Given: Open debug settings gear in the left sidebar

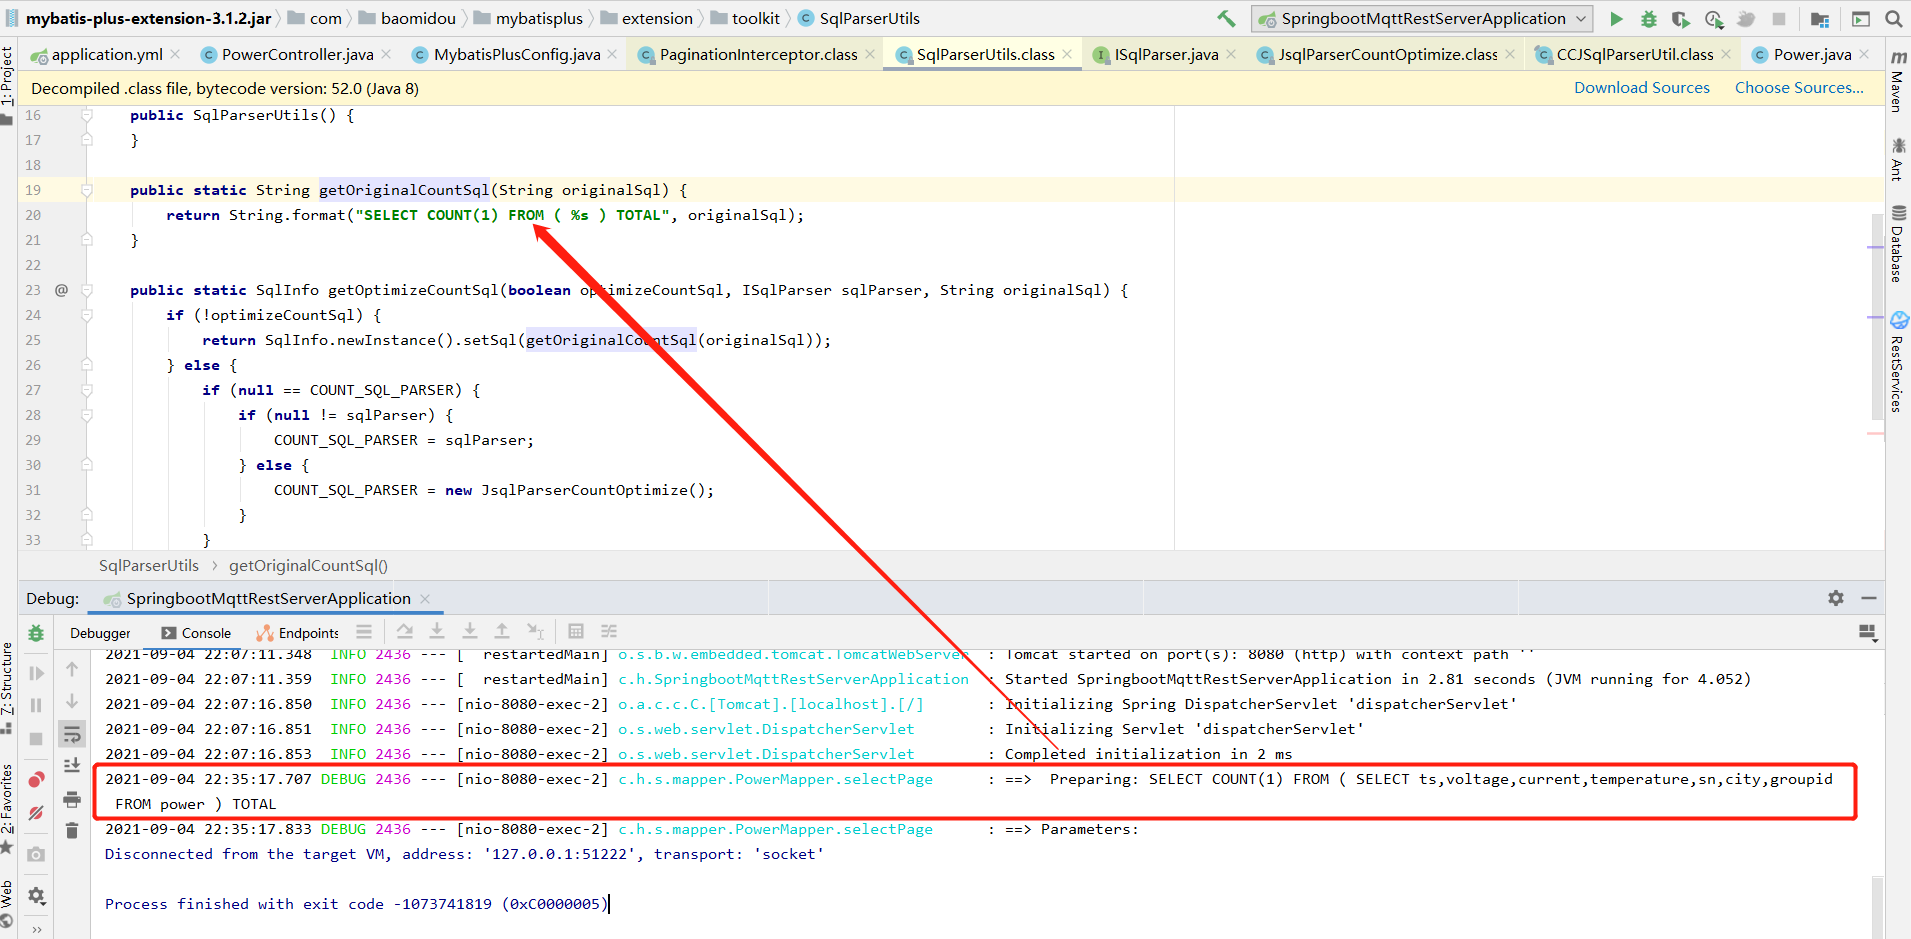Looking at the screenshot, I should 36,895.
